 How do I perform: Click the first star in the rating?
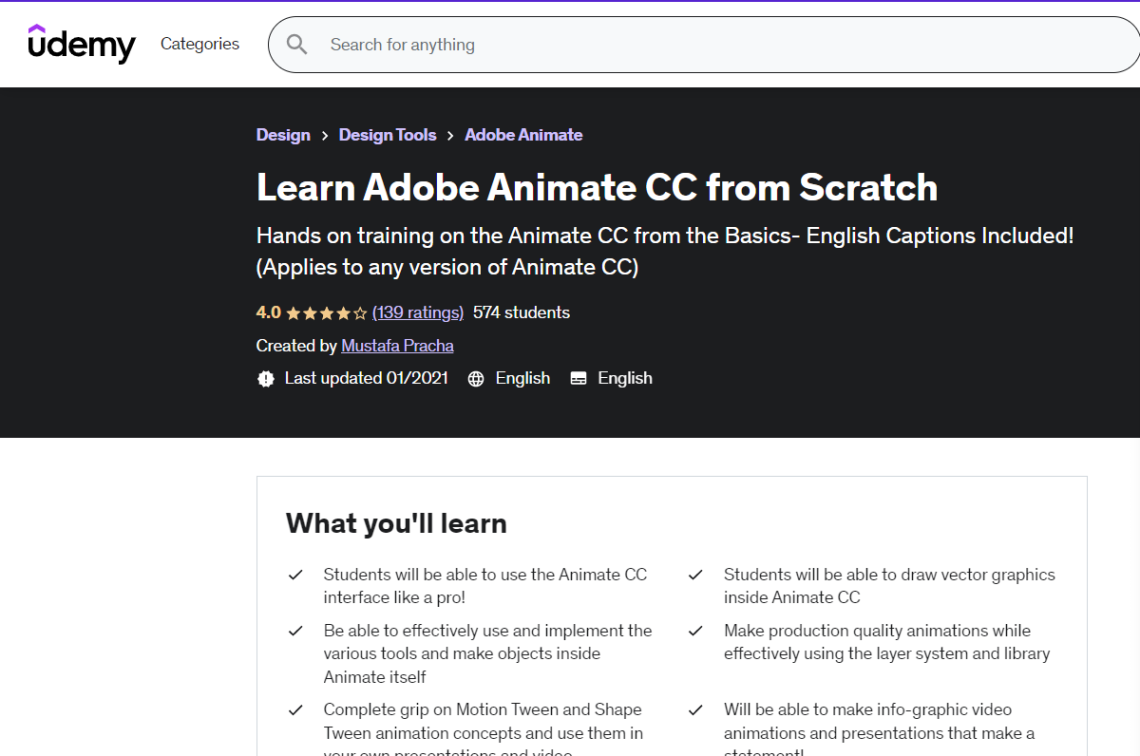click(290, 312)
